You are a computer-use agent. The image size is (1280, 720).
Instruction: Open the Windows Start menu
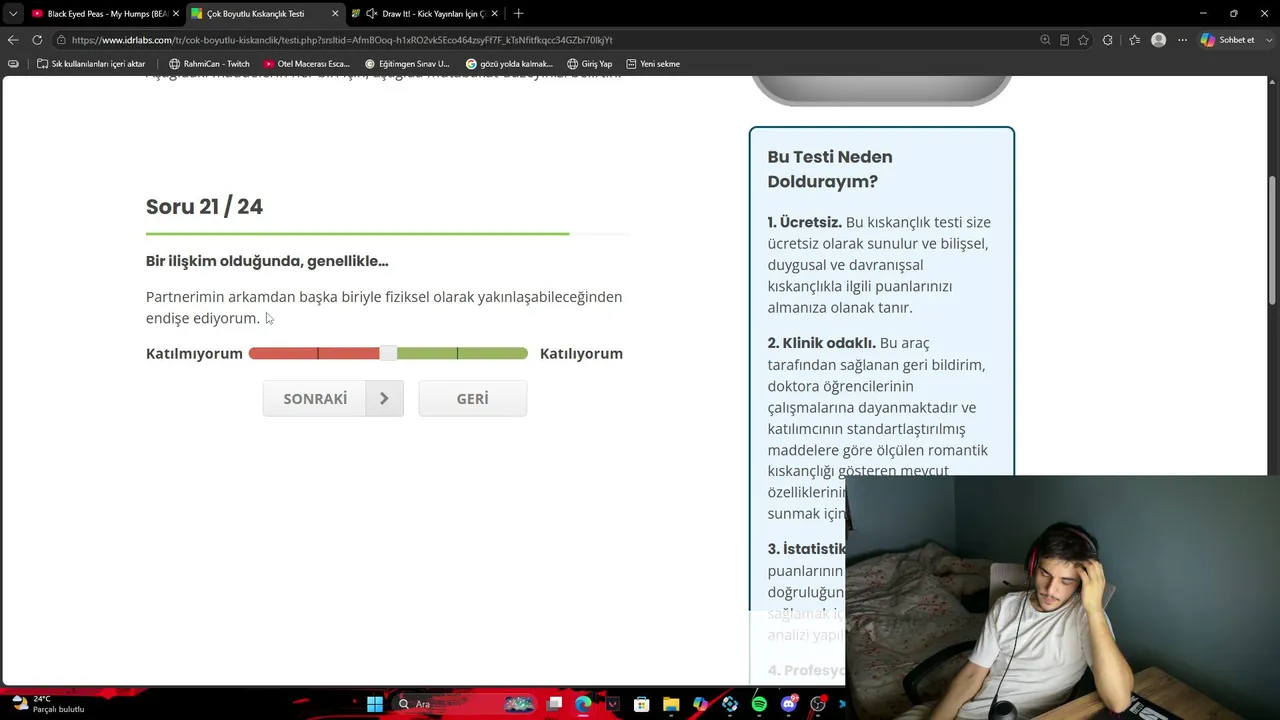[375, 704]
